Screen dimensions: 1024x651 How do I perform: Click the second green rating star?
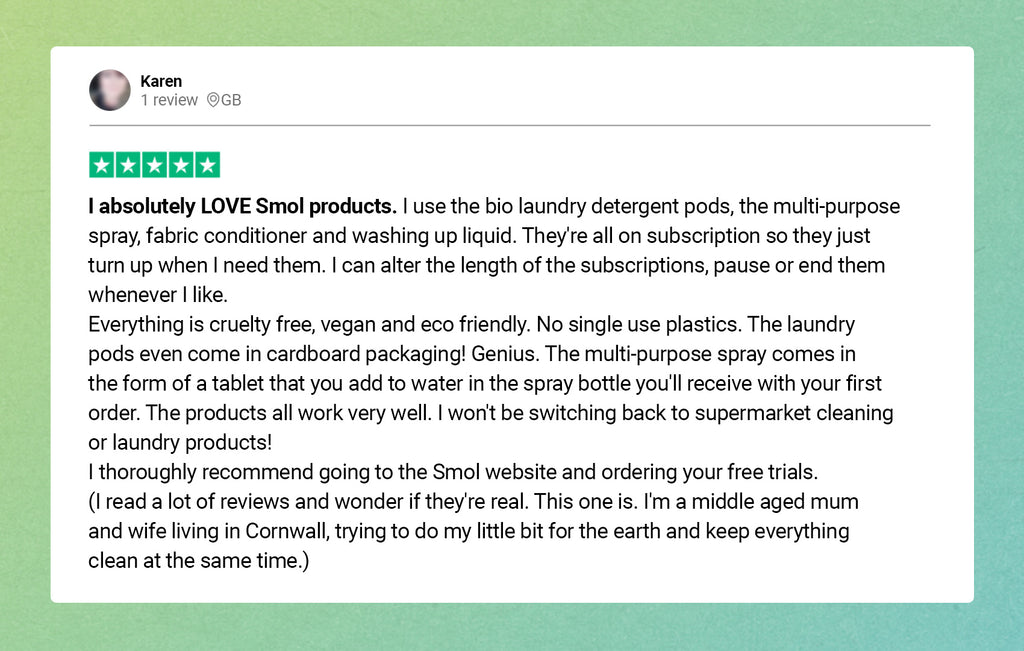pos(128,165)
